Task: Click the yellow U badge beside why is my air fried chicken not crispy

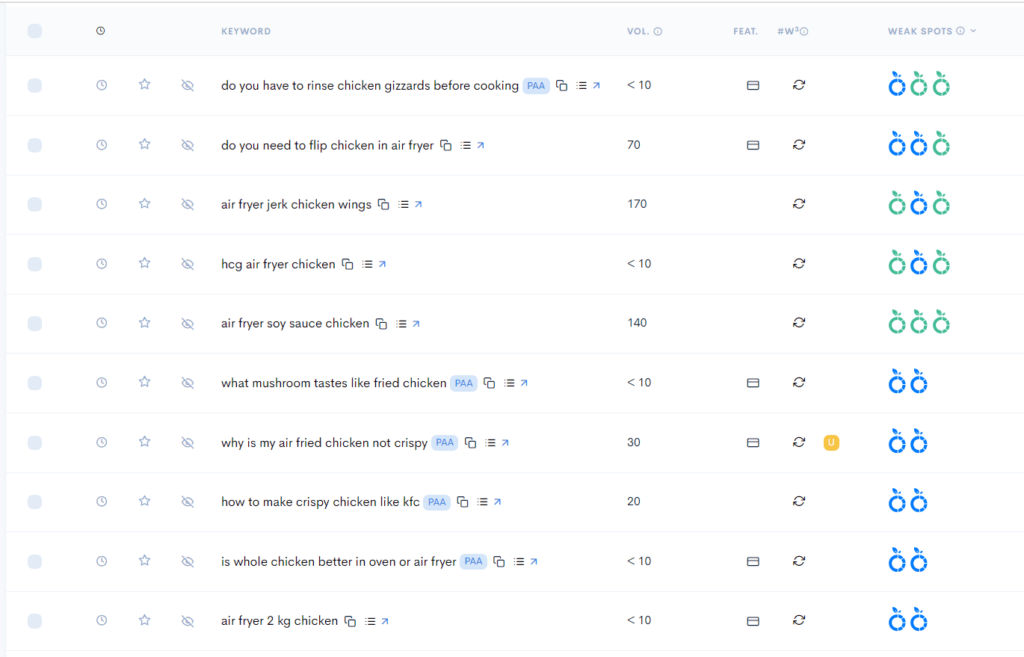Action: click(831, 442)
